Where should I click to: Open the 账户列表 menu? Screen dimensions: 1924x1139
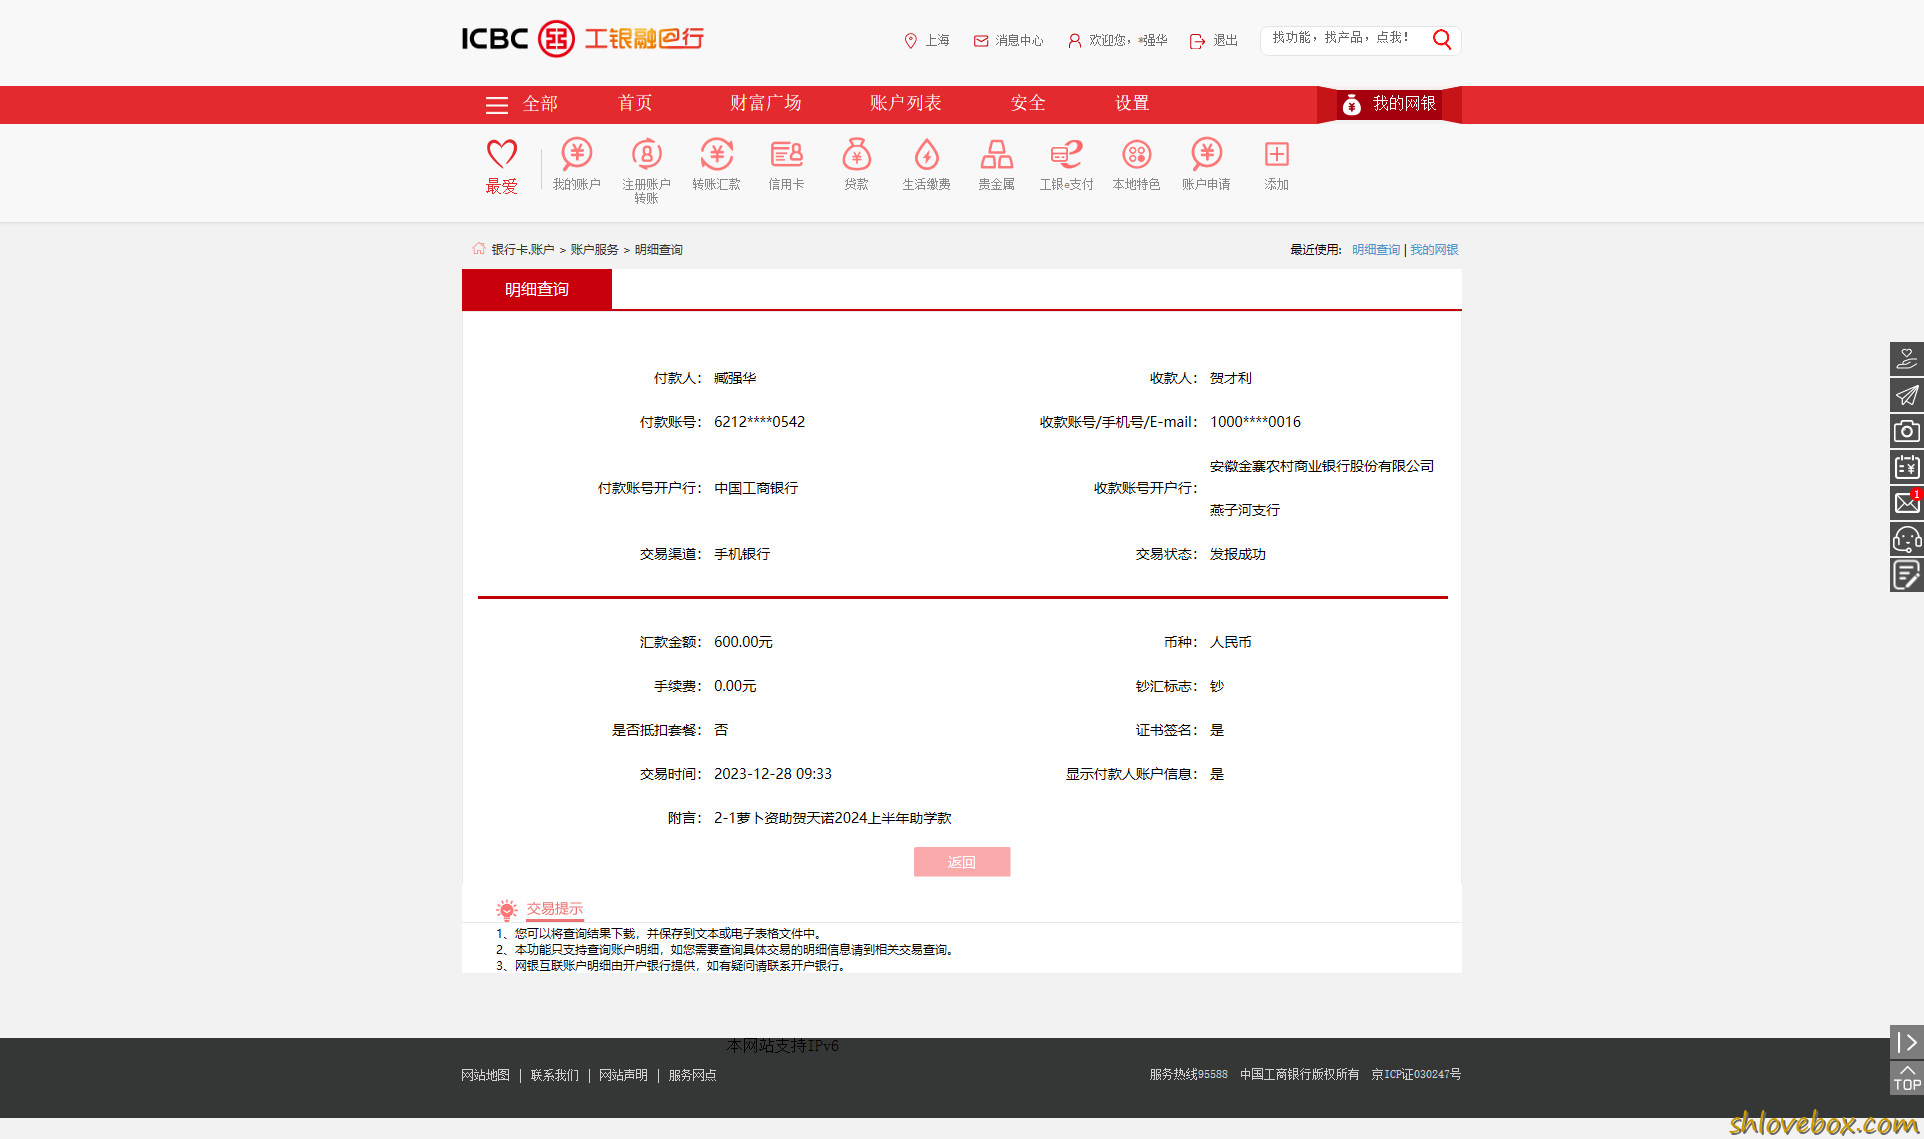point(906,103)
